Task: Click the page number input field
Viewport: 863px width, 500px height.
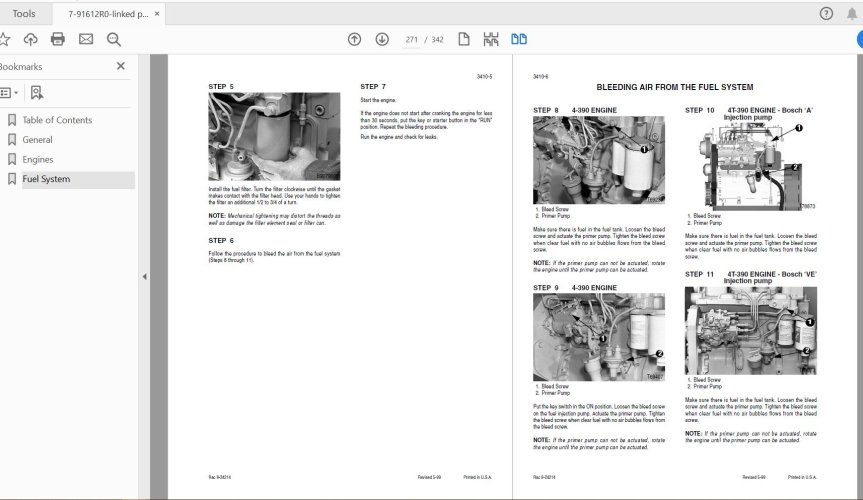Action: point(411,39)
